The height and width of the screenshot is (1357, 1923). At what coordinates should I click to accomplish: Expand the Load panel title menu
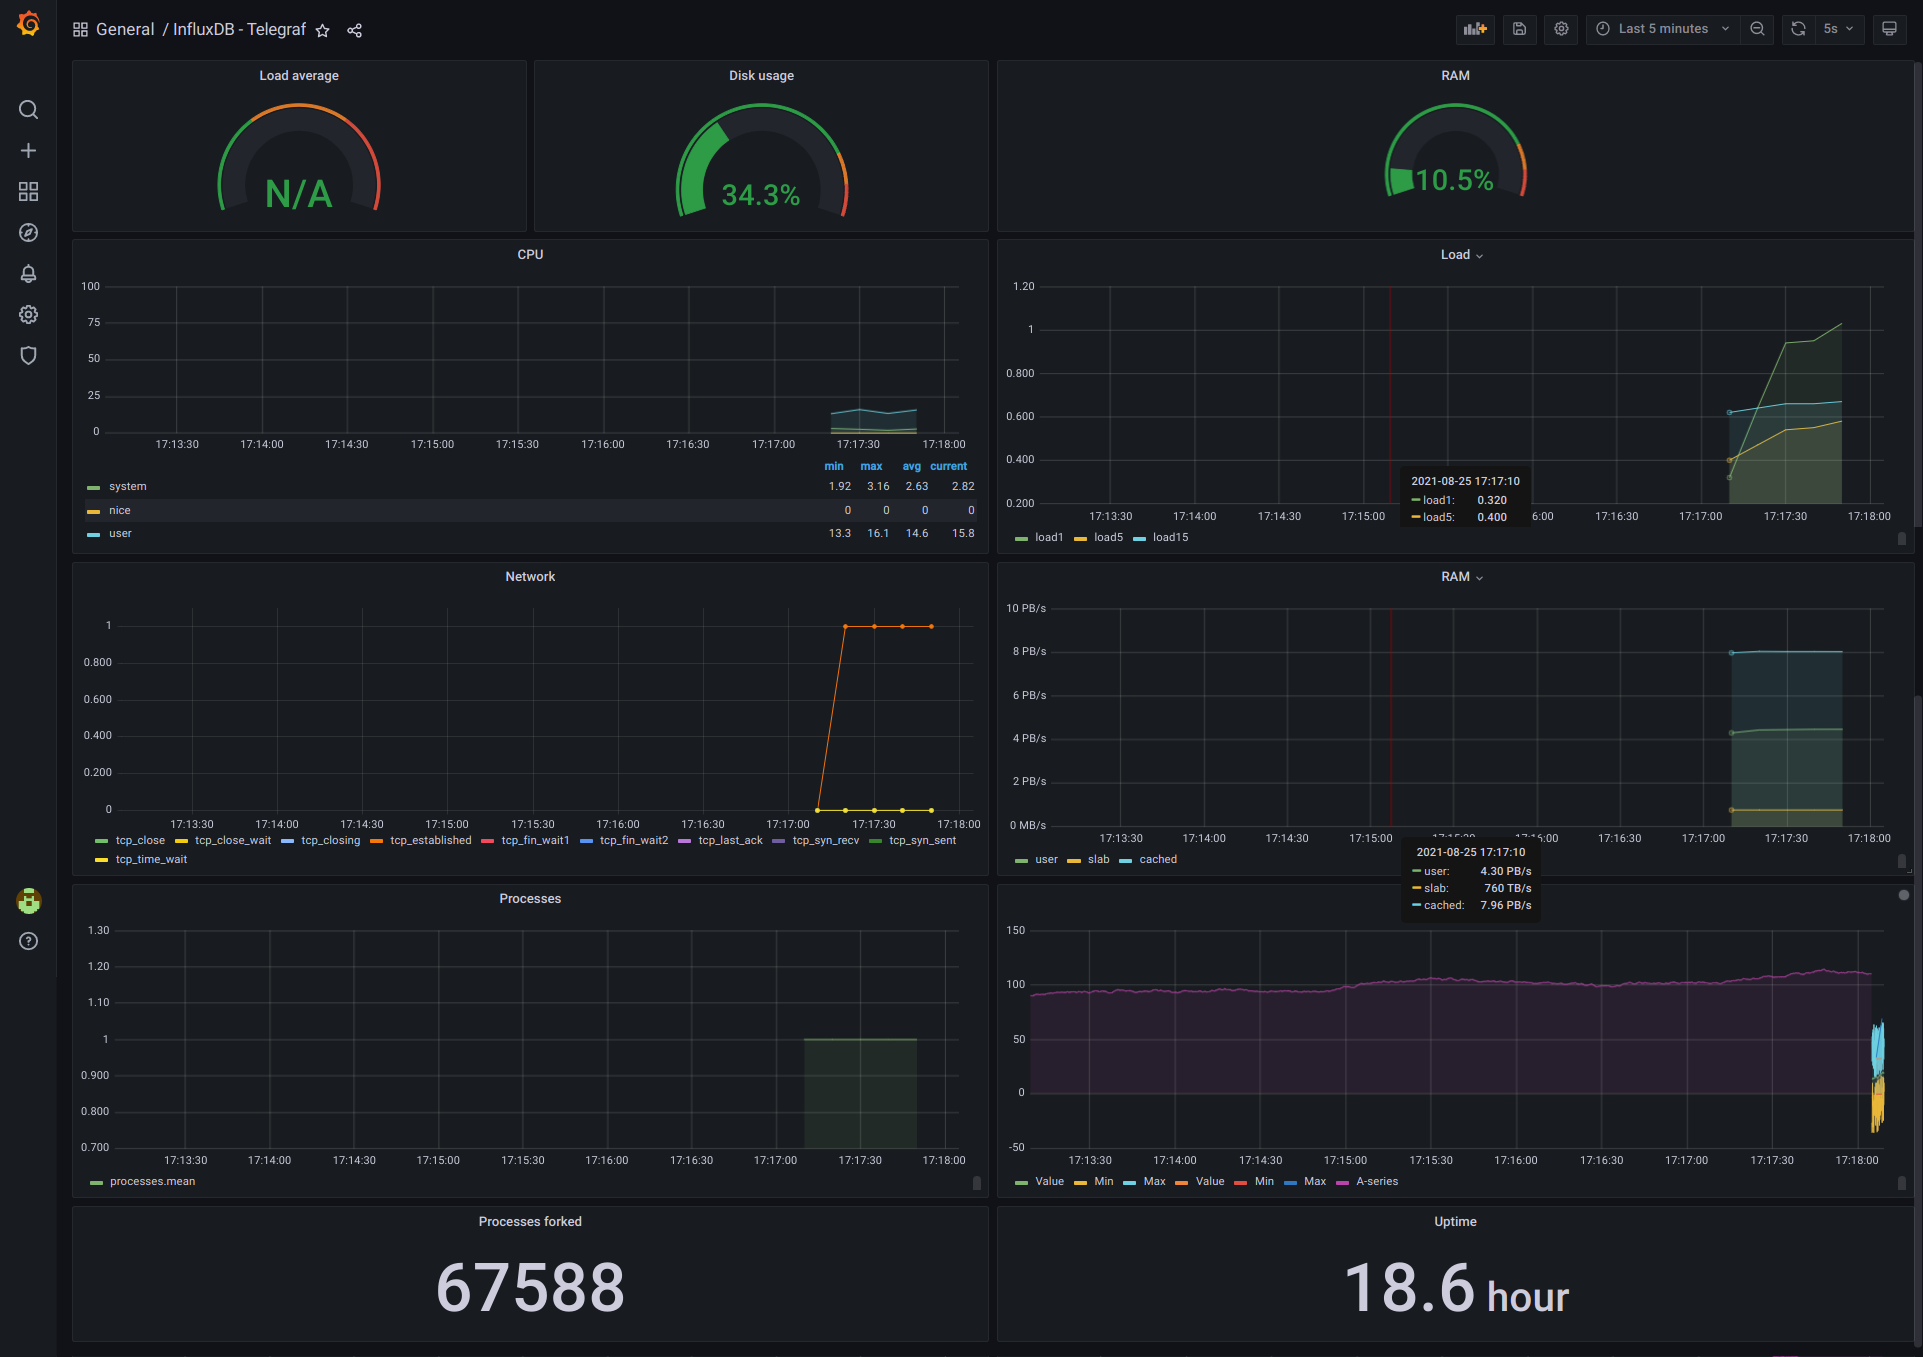pyautogui.click(x=1461, y=255)
